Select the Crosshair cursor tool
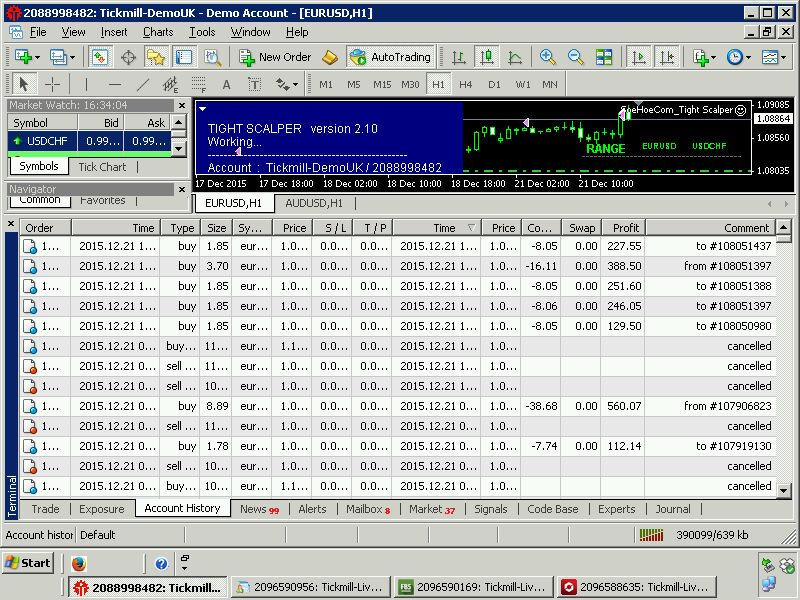 click(52, 85)
